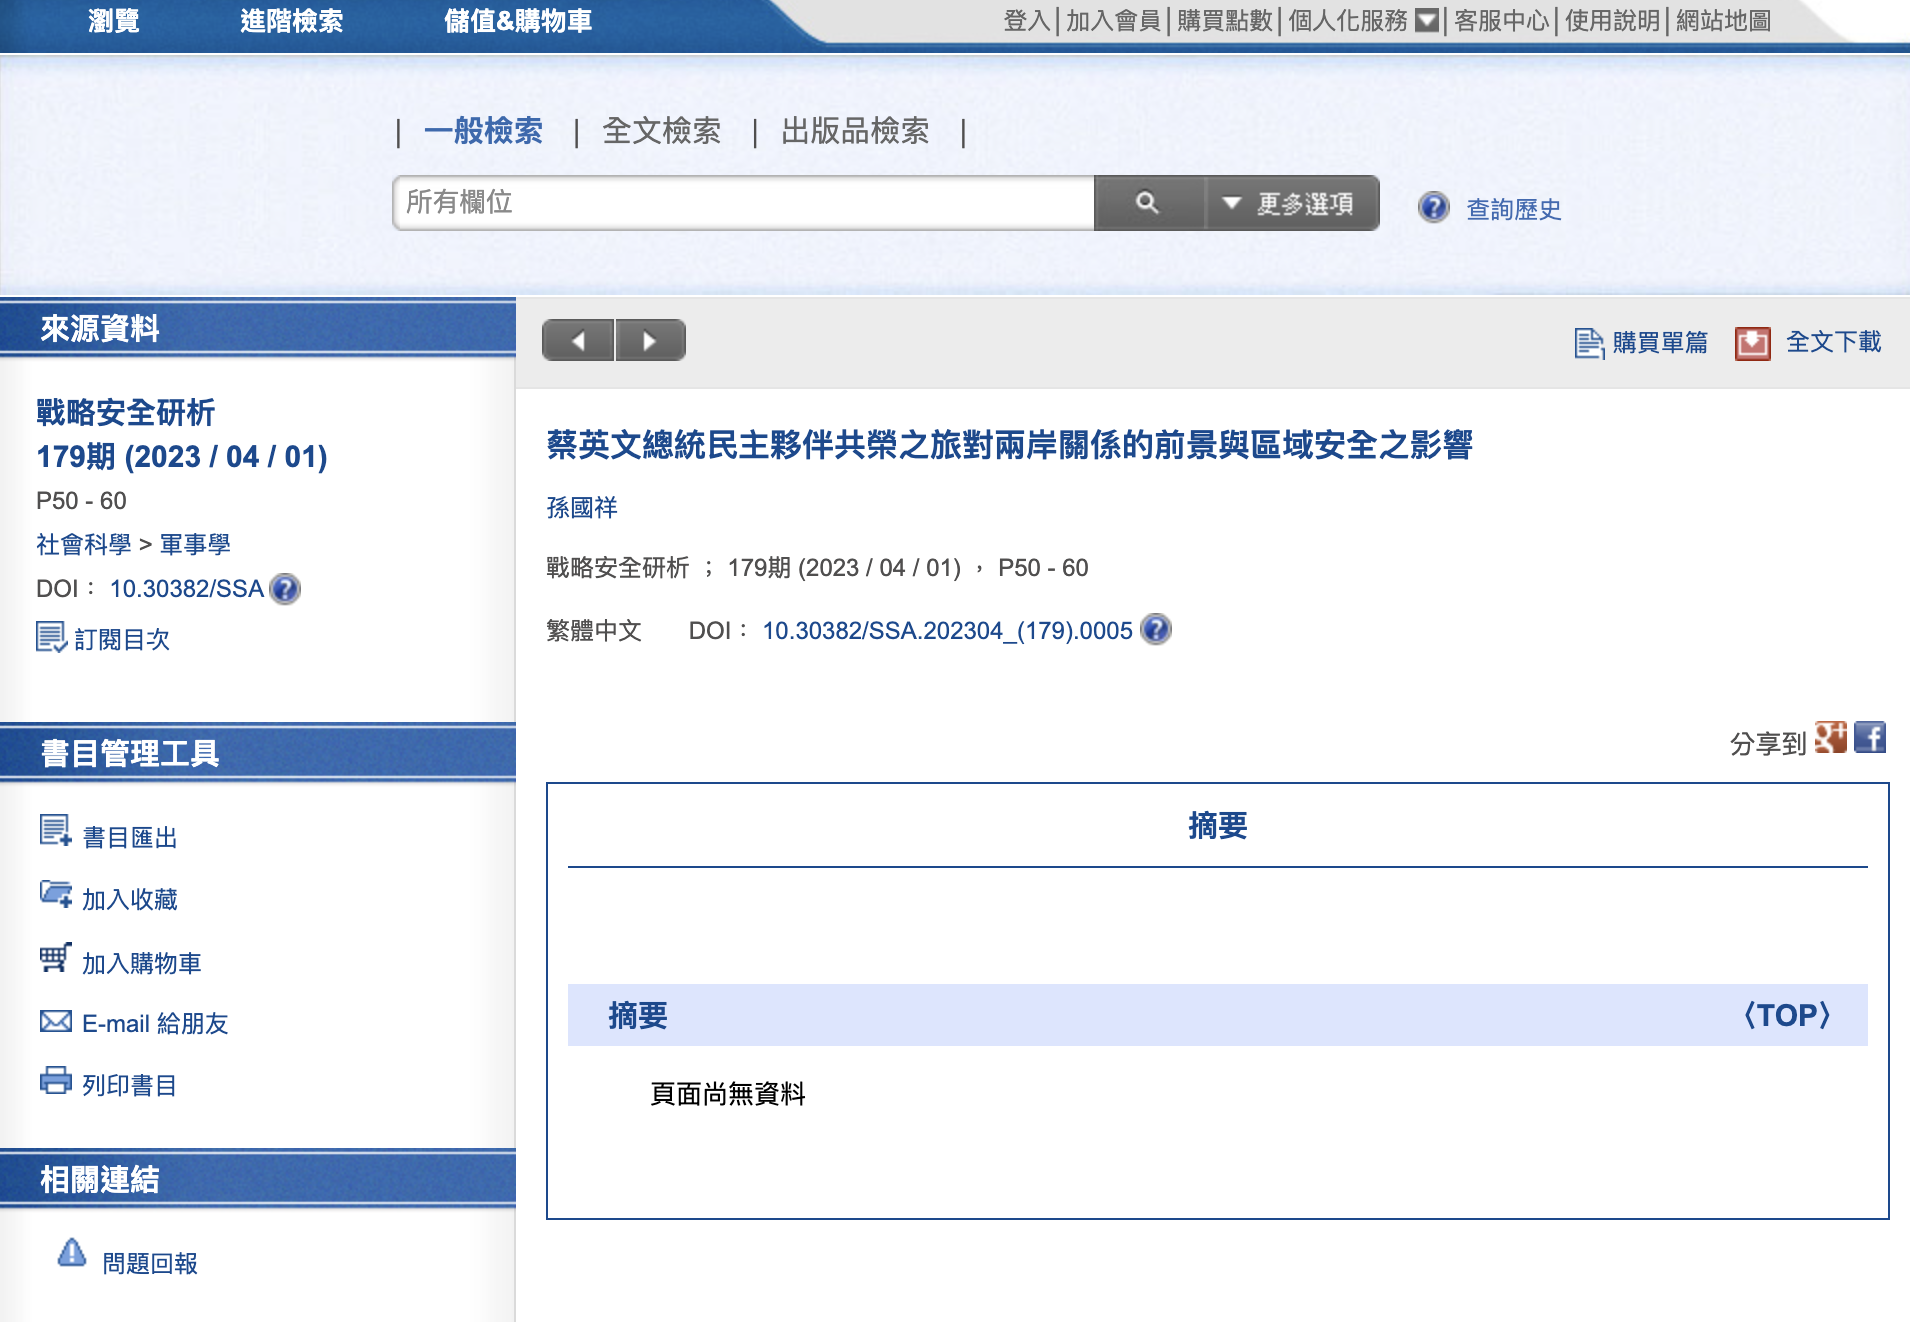Click help icon beside journal DOI 10.30382/SSA

285,589
